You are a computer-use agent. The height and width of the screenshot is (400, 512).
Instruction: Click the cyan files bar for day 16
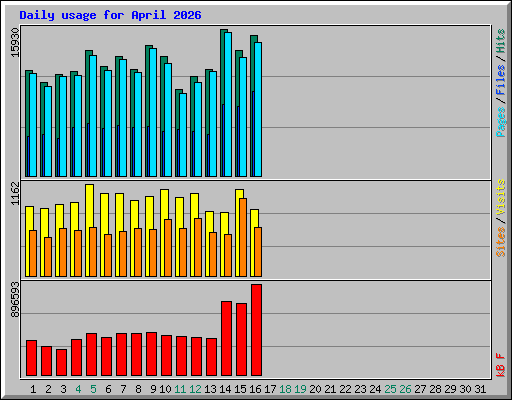point(258,109)
